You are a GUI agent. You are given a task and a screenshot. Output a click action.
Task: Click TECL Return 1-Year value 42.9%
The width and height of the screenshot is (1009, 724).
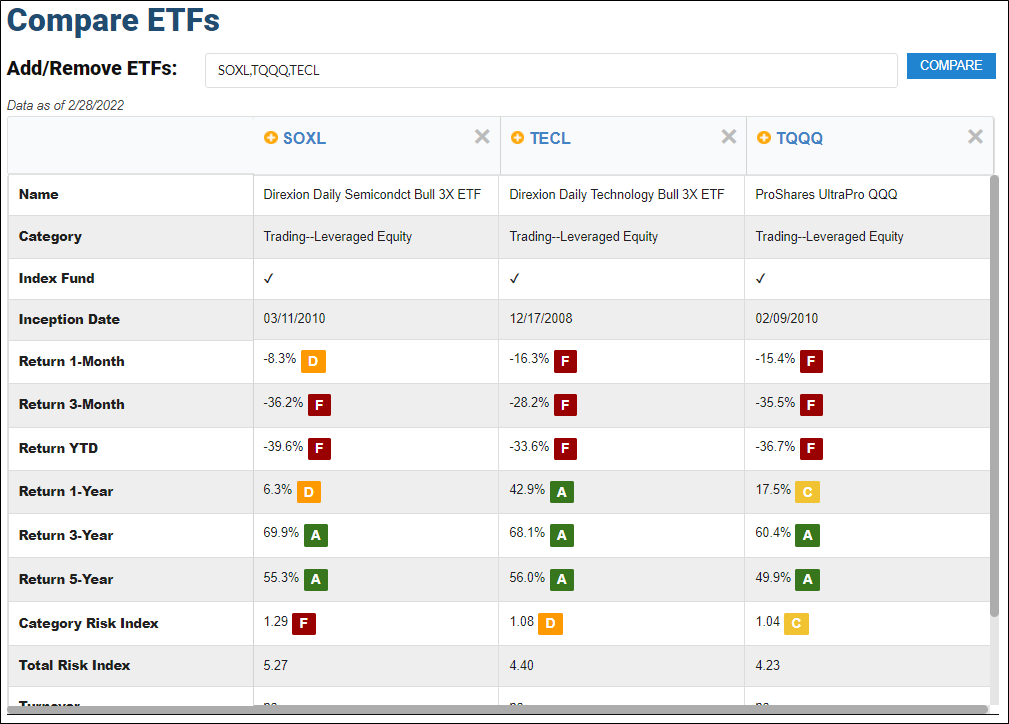pyautogui.click(x=527, y=490)
